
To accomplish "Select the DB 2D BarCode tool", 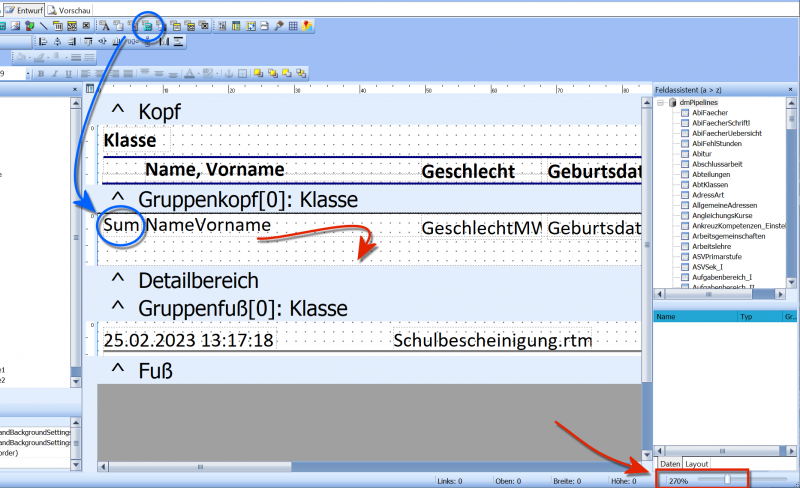I will tap(190, 26).
